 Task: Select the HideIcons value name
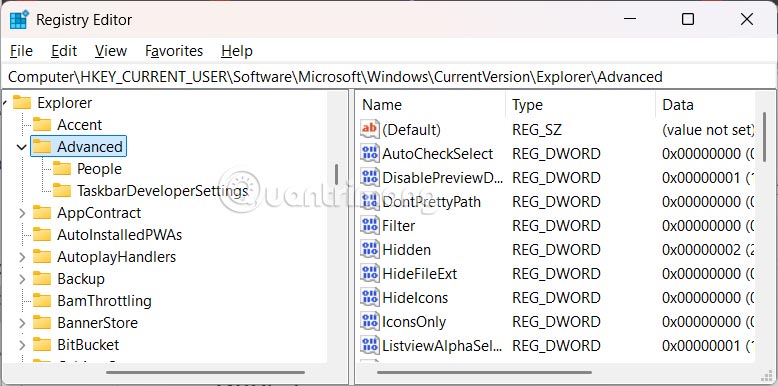[415, 298]
